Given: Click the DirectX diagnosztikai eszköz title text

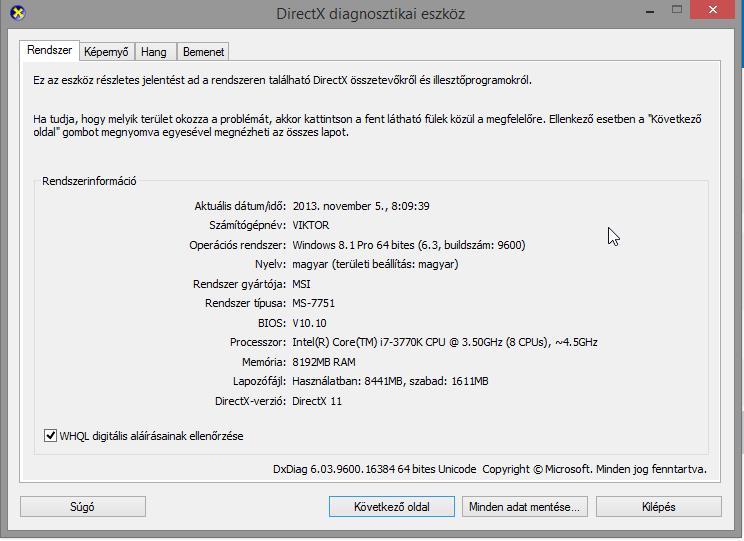Looking at the screenshot, I should [x=371, y=14].
